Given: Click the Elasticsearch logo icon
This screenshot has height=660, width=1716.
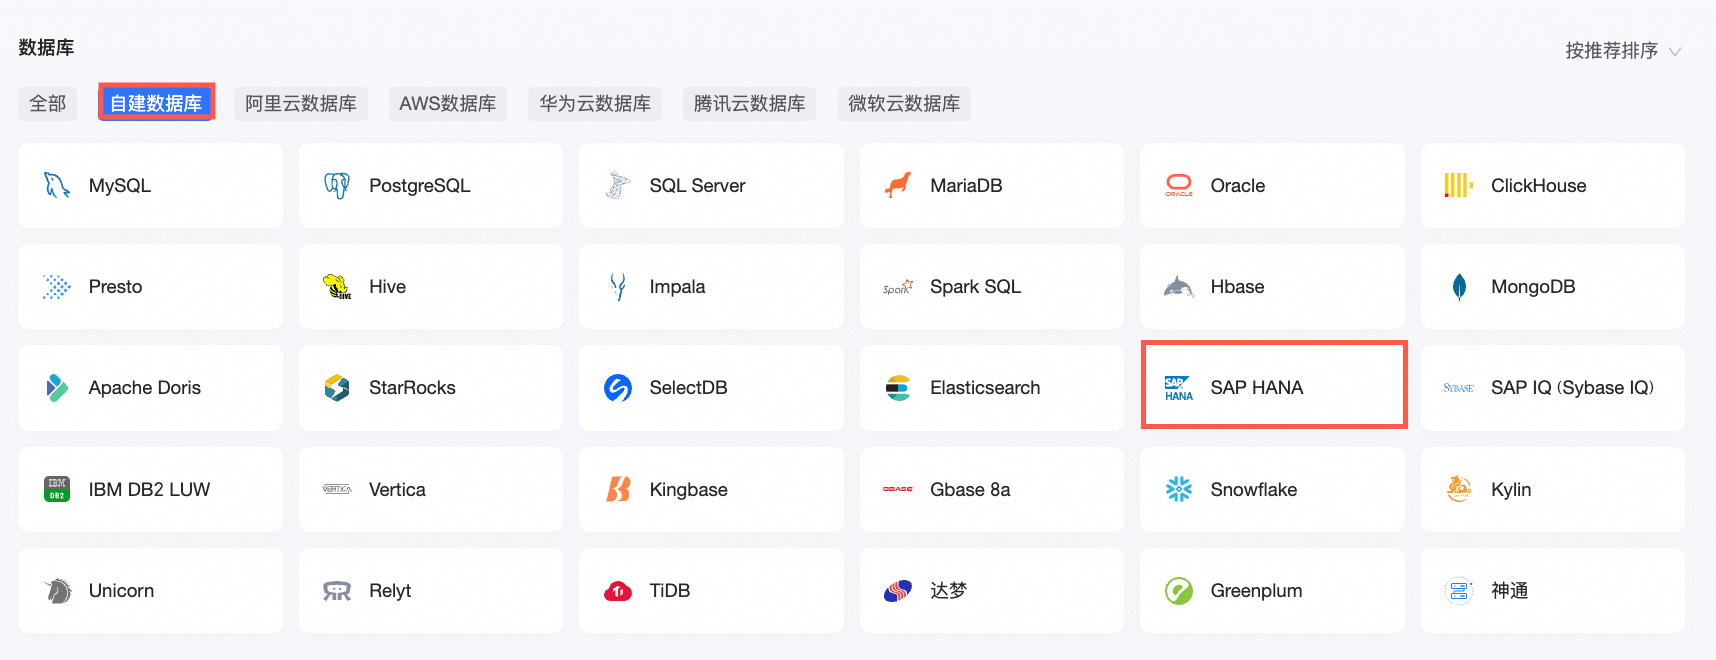Looking at the screenshot, I should 898,388.
